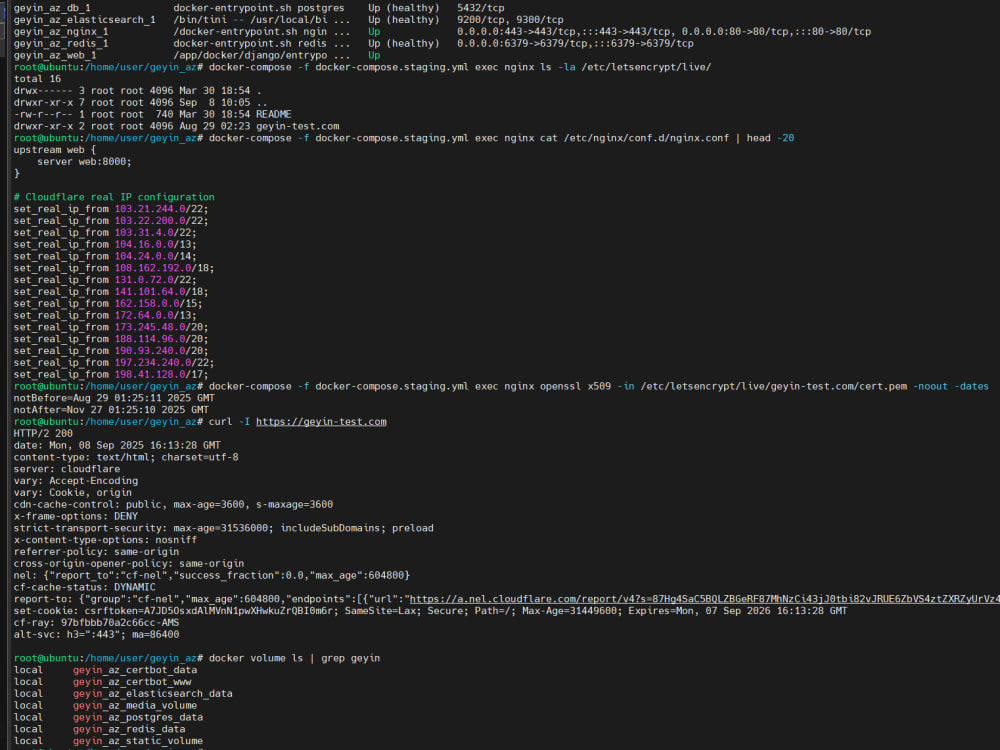Click the 'server web:8000;' line

point(84,162)
